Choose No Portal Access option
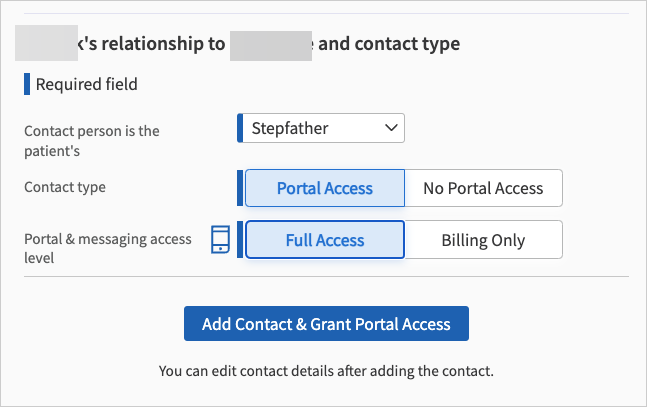This screenshot has height=407, width=647. (x=483, y=188)
